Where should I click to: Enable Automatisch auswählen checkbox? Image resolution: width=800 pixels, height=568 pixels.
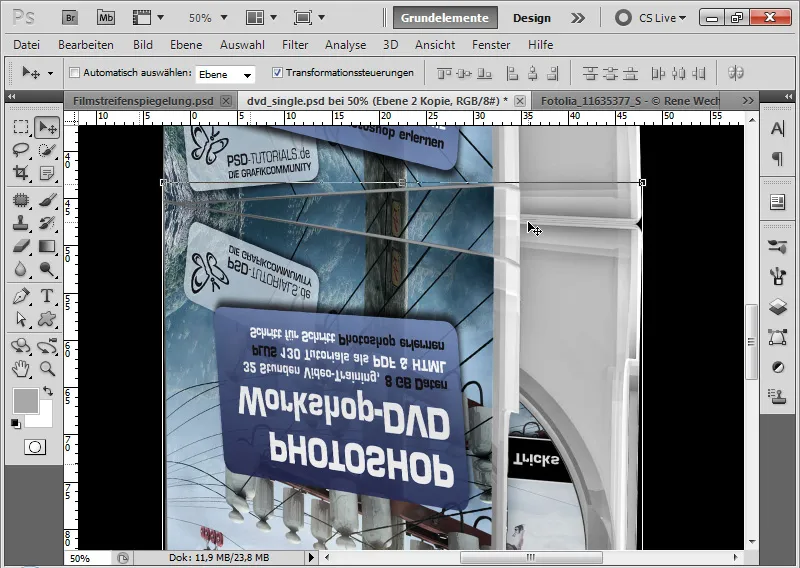tap(74, 72)
